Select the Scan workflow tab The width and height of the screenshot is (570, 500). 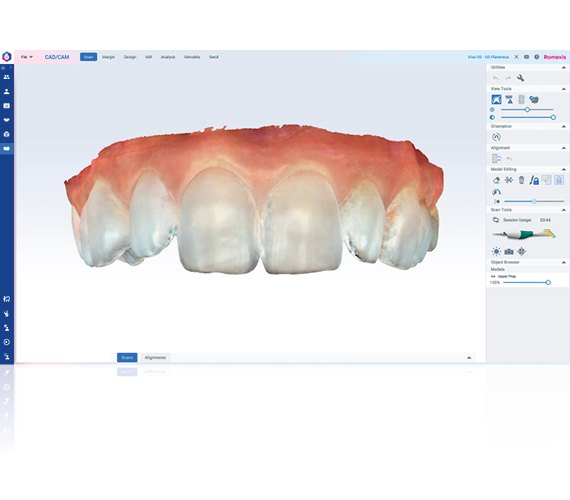[88, 57]
